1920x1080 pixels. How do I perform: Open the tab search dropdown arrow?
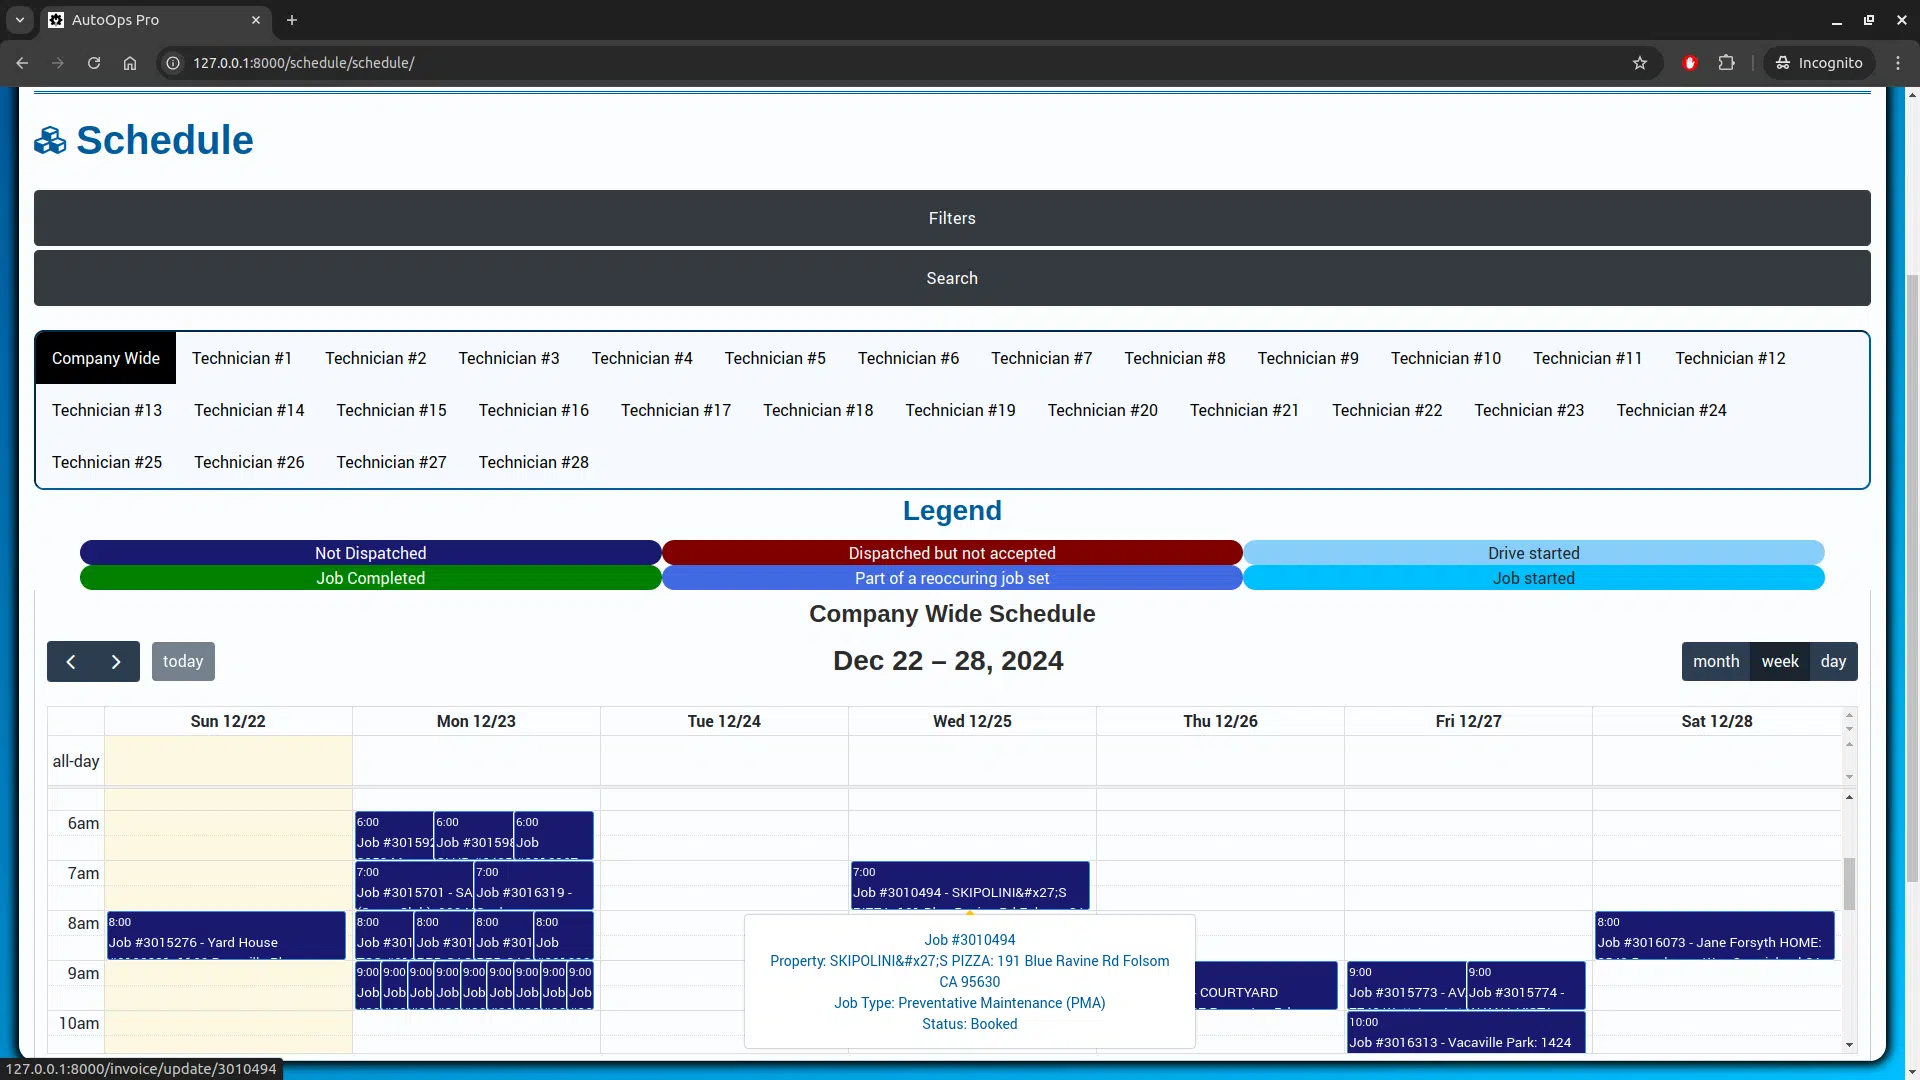(19, 20)
